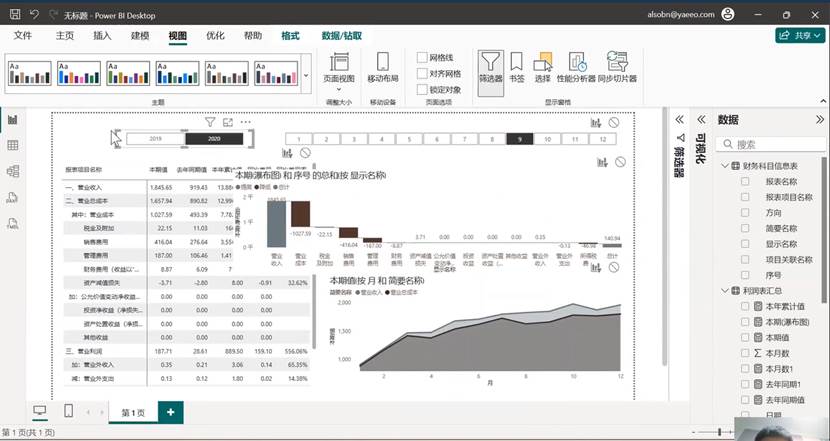Image resolution: width=830 pixels, height=441 pixels.
Task: Collapse the ribbon with the caret
Action: click(x=824, y=101)
